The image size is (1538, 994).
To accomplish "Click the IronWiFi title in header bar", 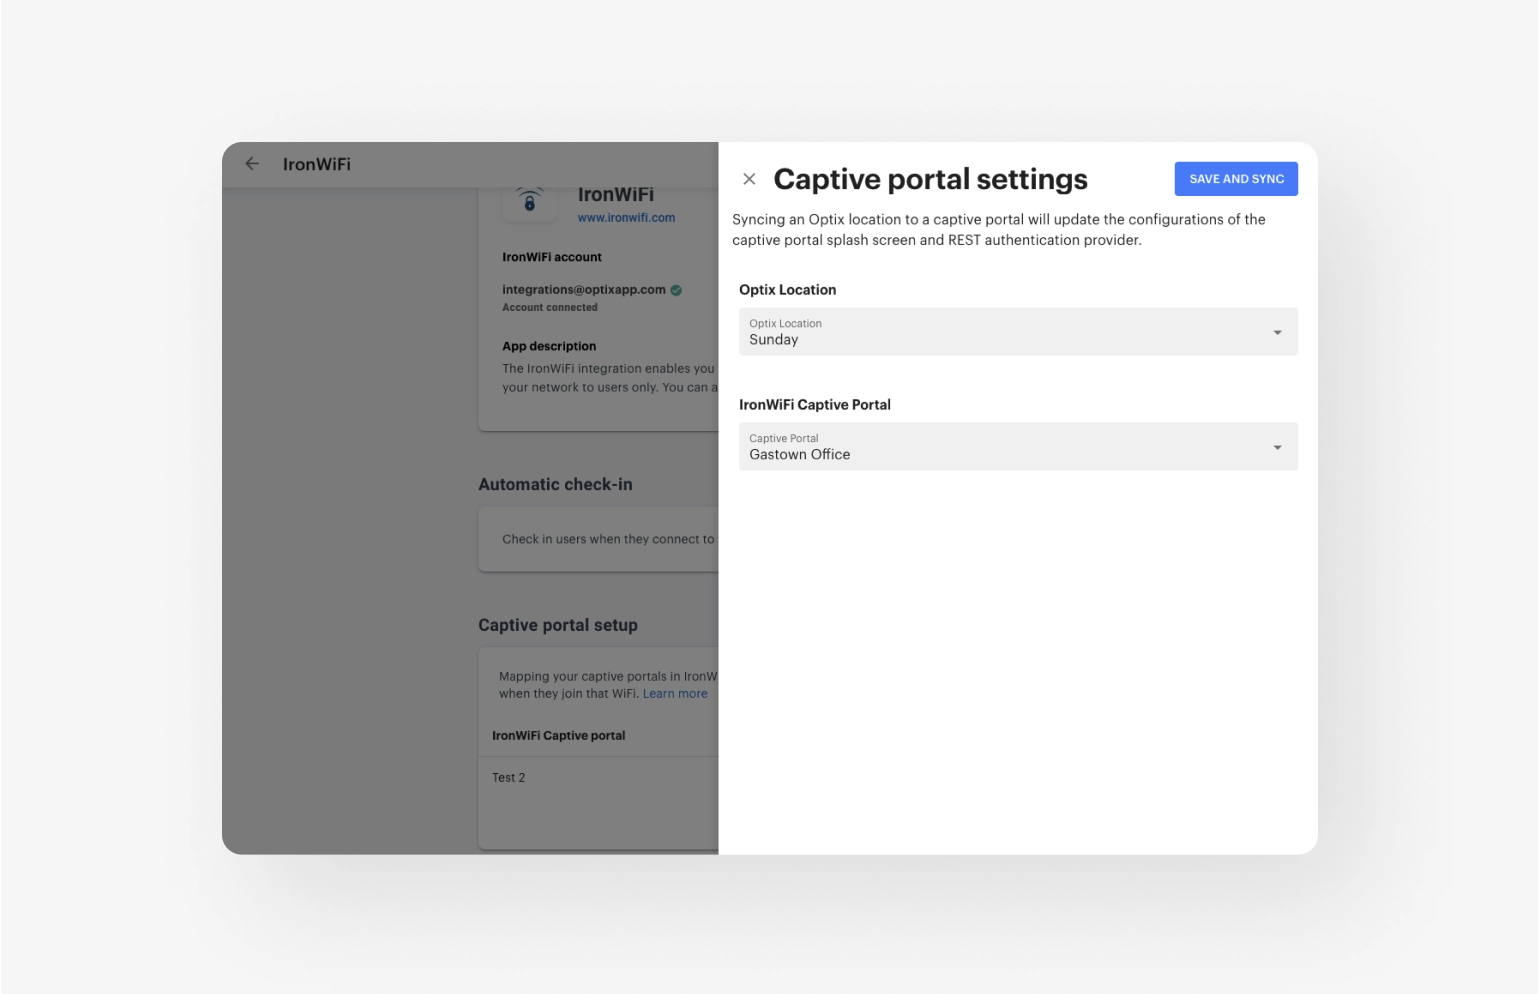I will 317,164.
